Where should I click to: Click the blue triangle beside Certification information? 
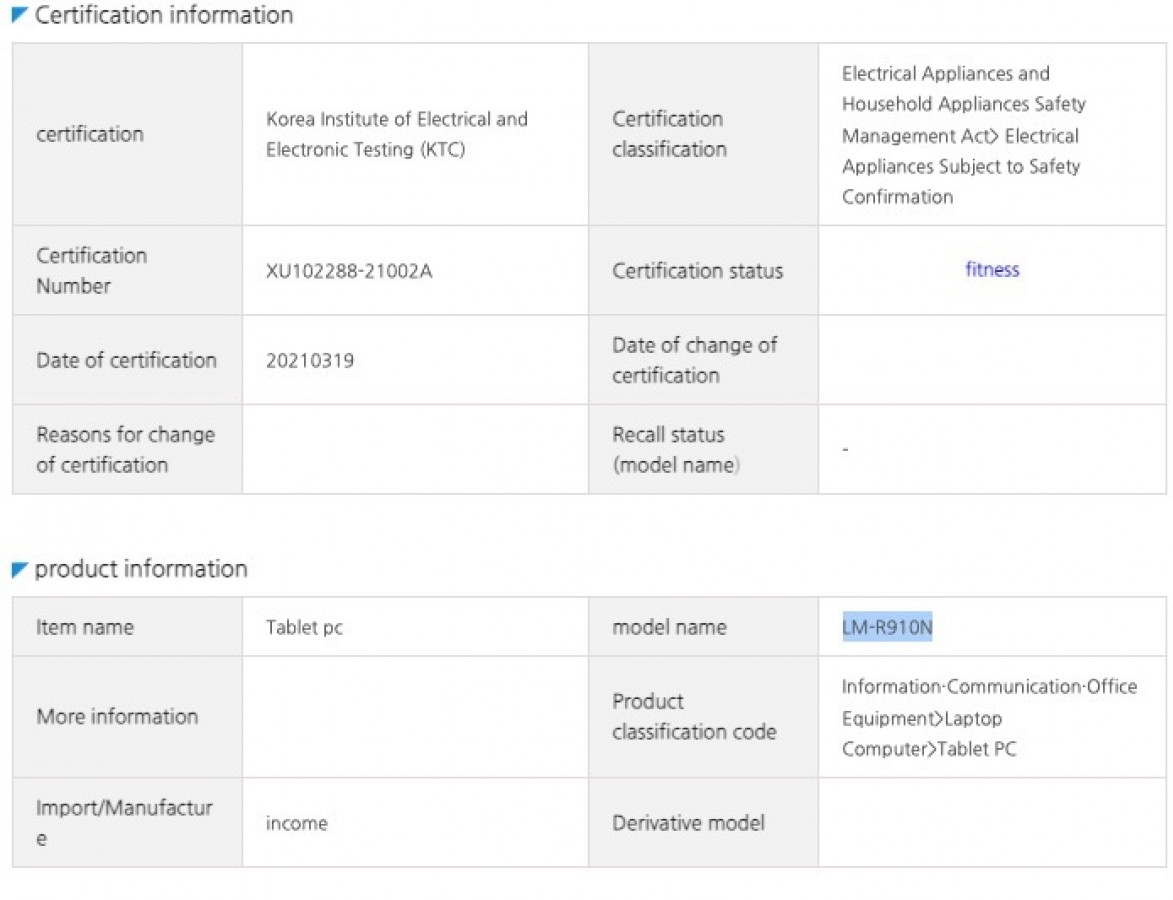point(19,15)
